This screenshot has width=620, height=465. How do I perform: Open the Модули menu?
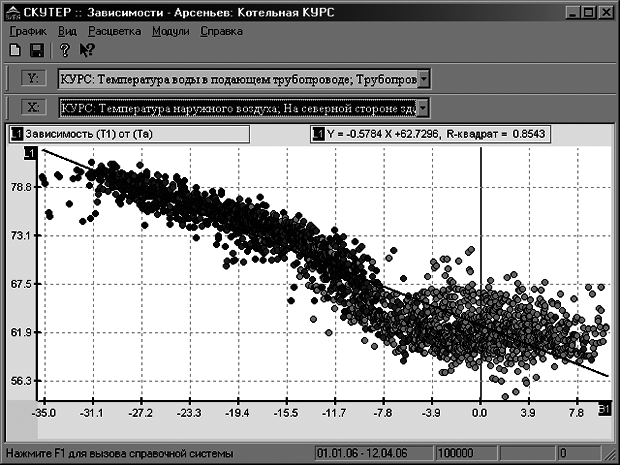coord(170,31)
